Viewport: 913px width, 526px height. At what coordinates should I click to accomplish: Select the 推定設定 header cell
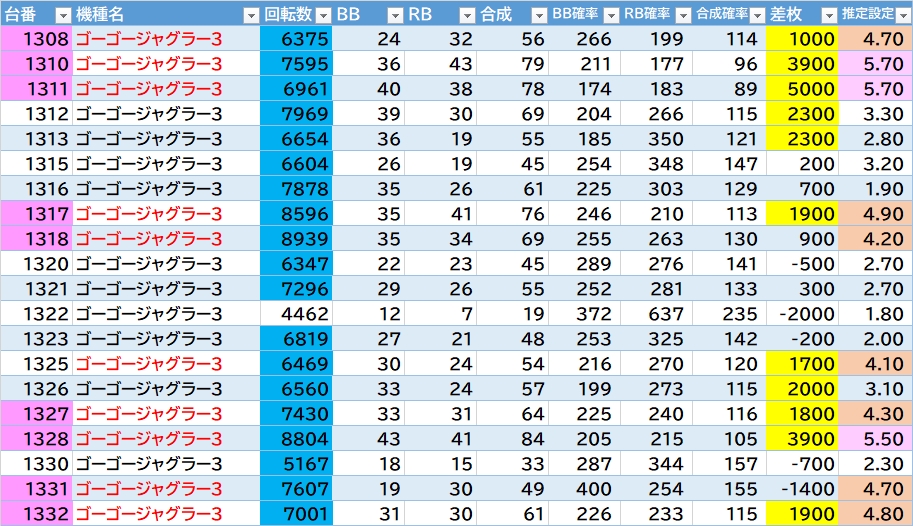[x=875, y=13]
